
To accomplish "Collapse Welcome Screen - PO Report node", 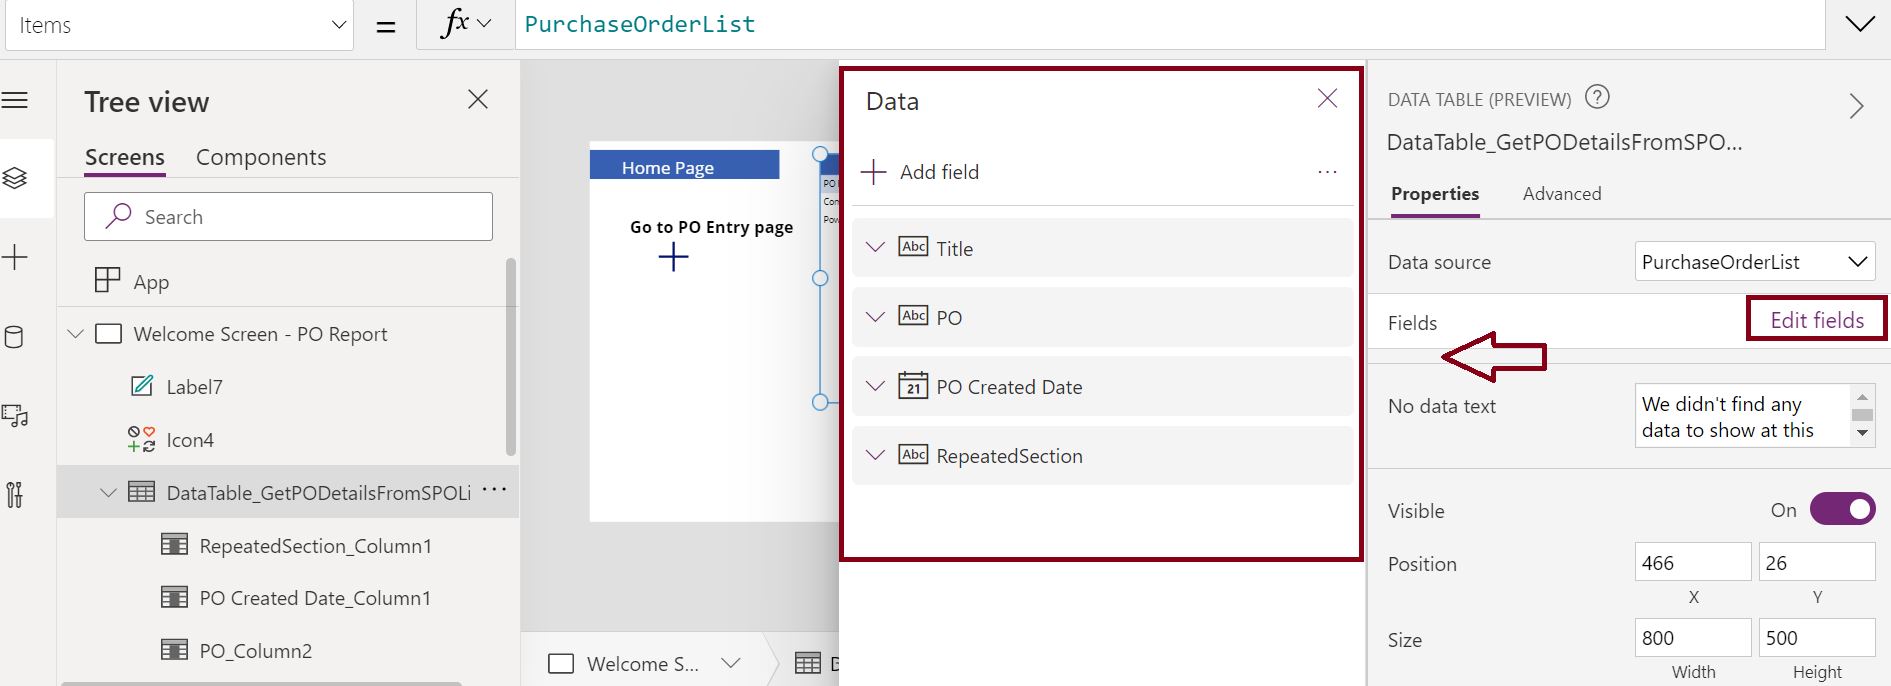I will pyautogui.click(x=76, y=334).
